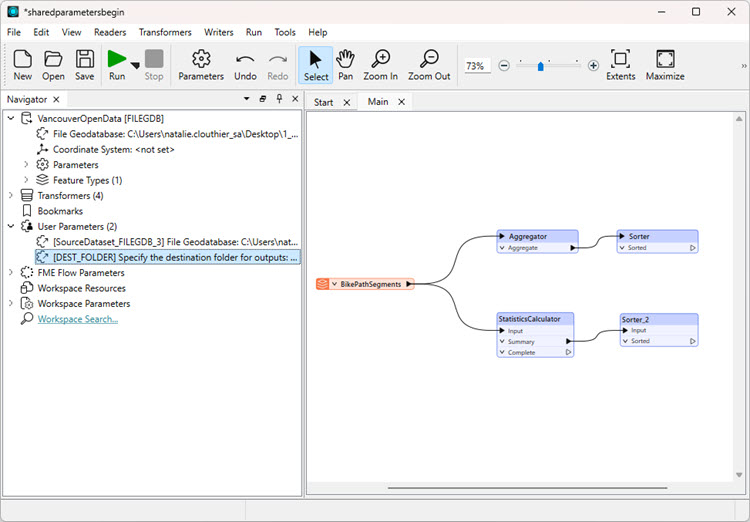750x522 pixels.
Task: Click the Zoom Out magnifier
Action: pos(429,65)
